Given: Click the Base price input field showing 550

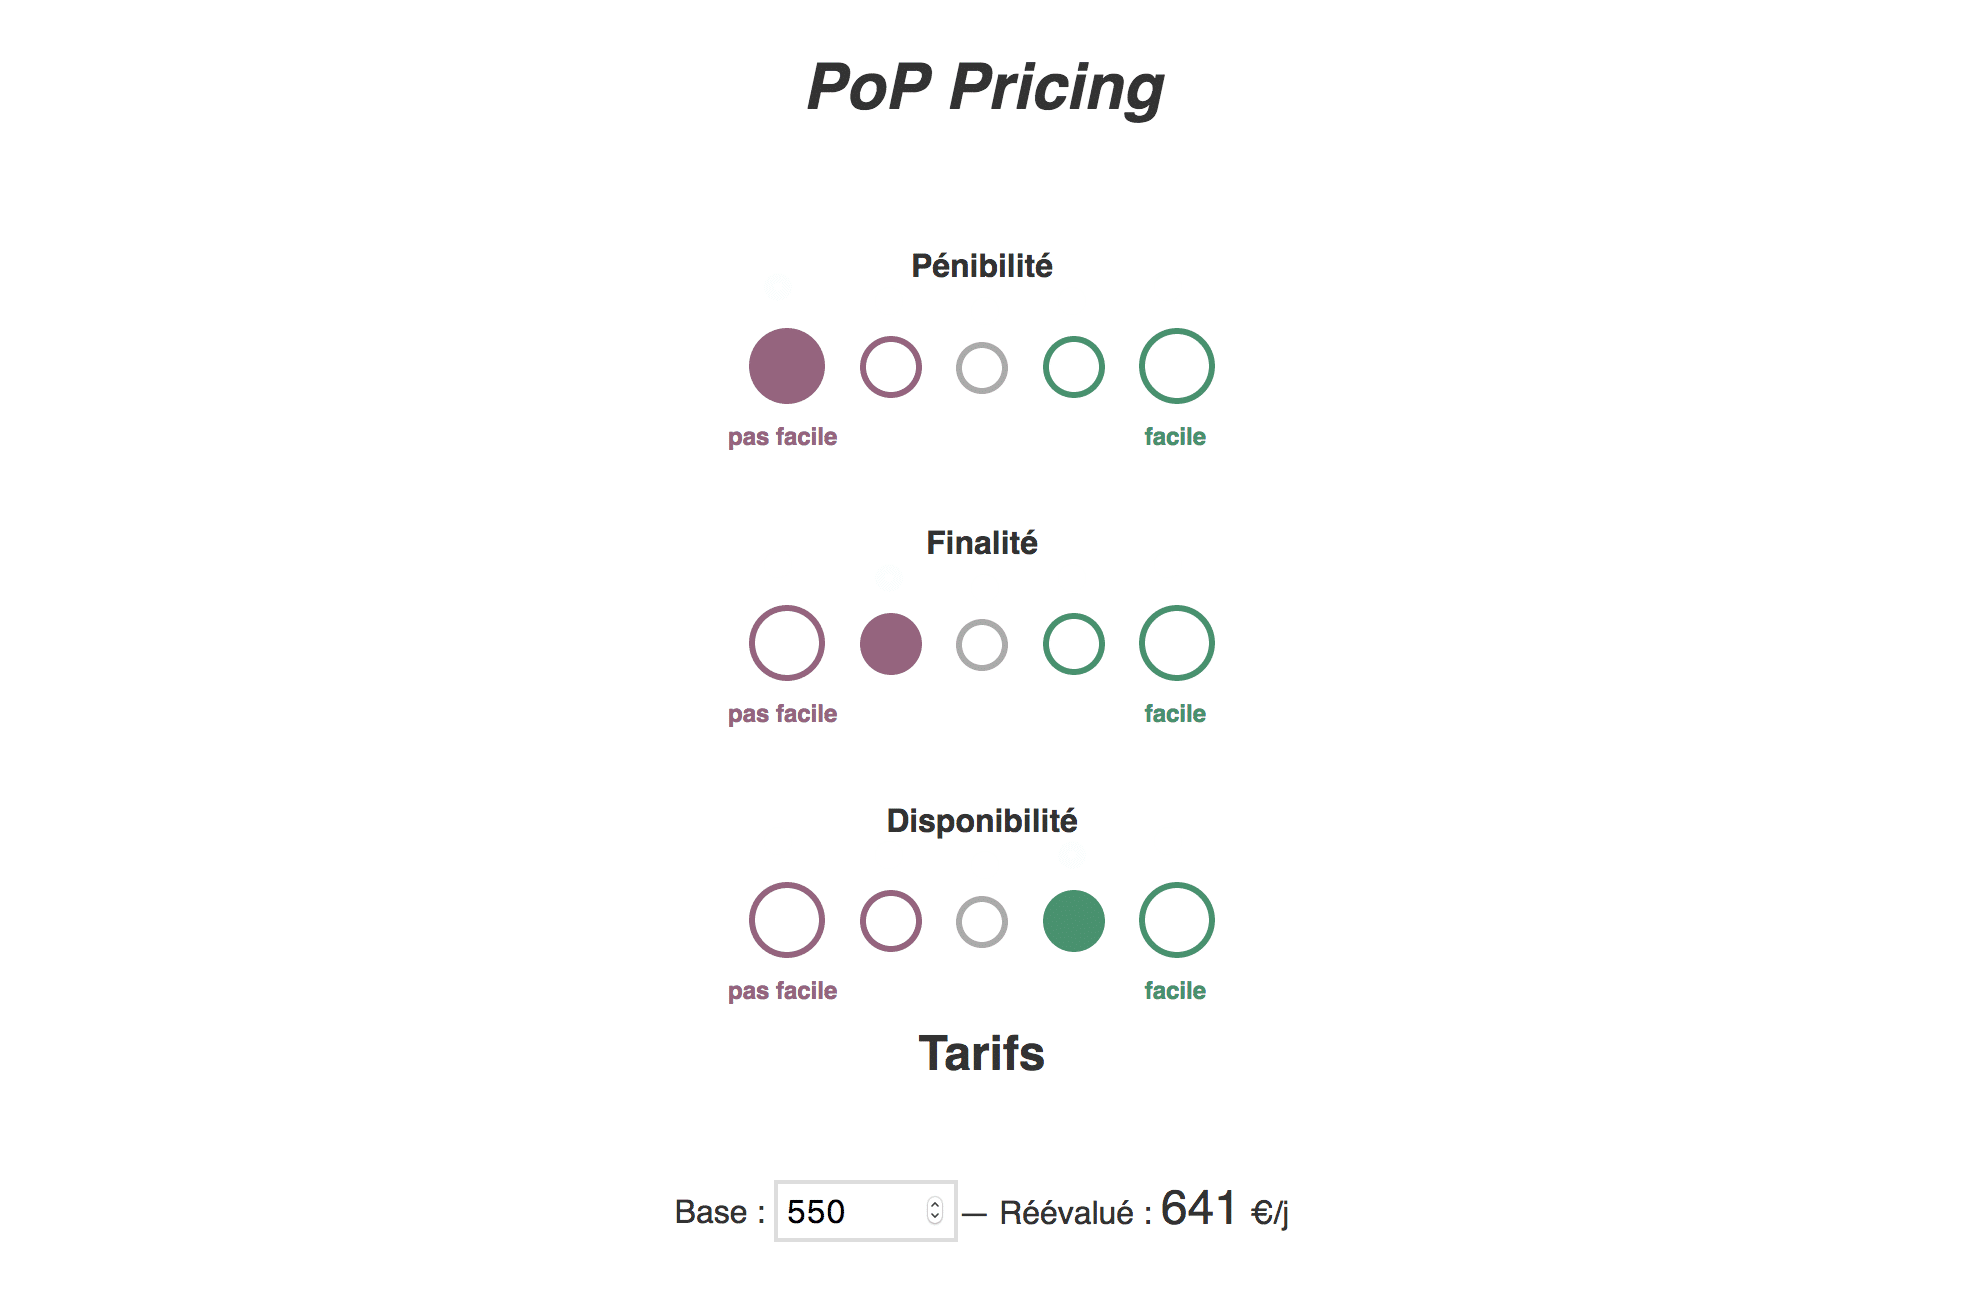Looking at the screenshot, I should [866, 1211].
